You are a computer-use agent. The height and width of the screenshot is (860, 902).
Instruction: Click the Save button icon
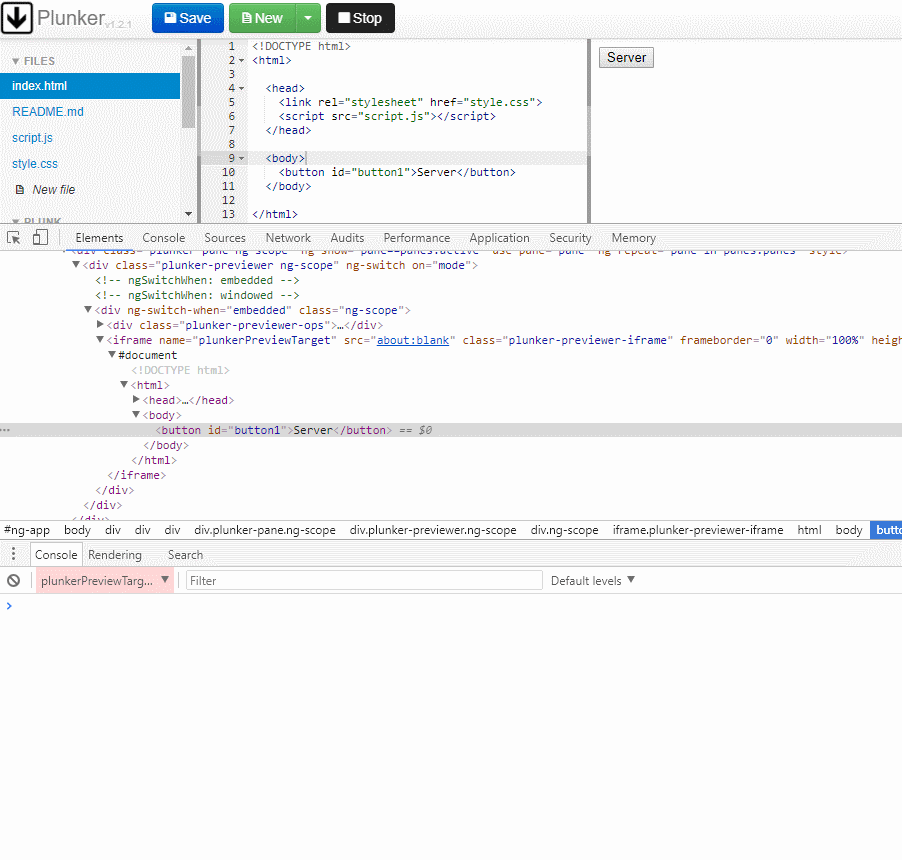pyautogui.click(x=172, y=17)
